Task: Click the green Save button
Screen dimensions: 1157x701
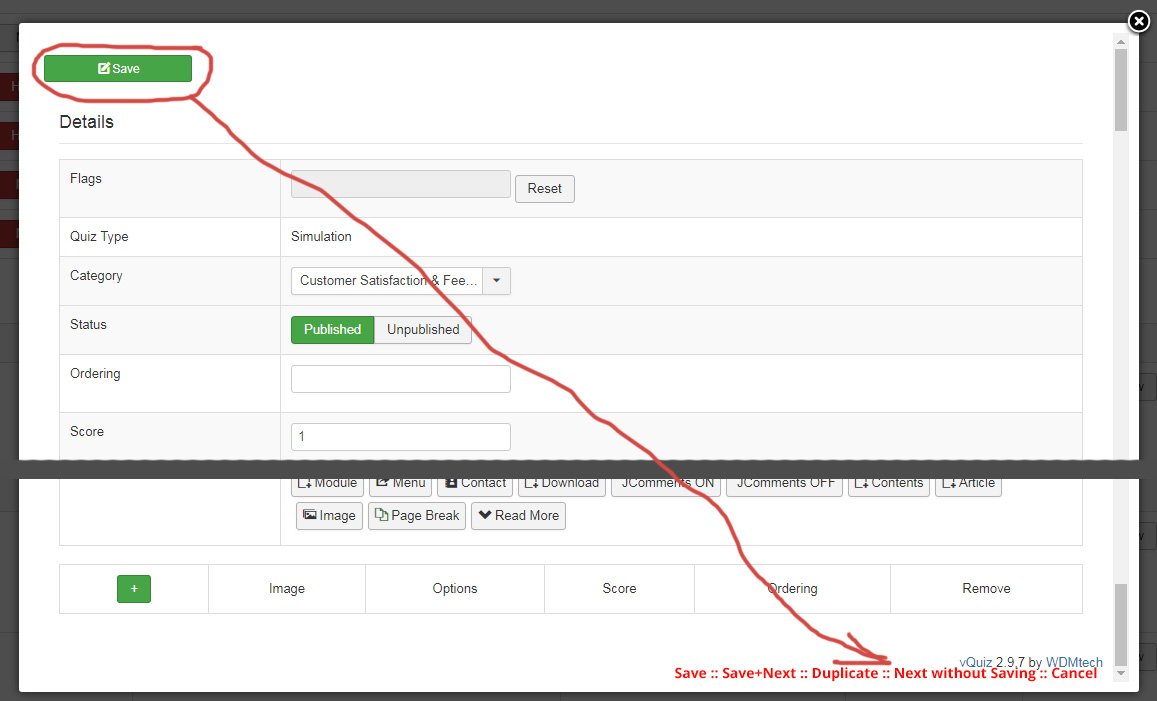Action: 118,68
